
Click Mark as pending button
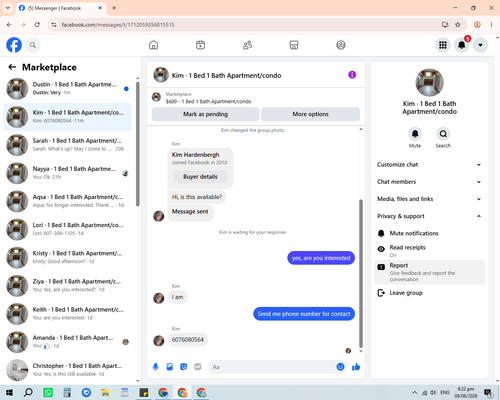click(205, 114)
